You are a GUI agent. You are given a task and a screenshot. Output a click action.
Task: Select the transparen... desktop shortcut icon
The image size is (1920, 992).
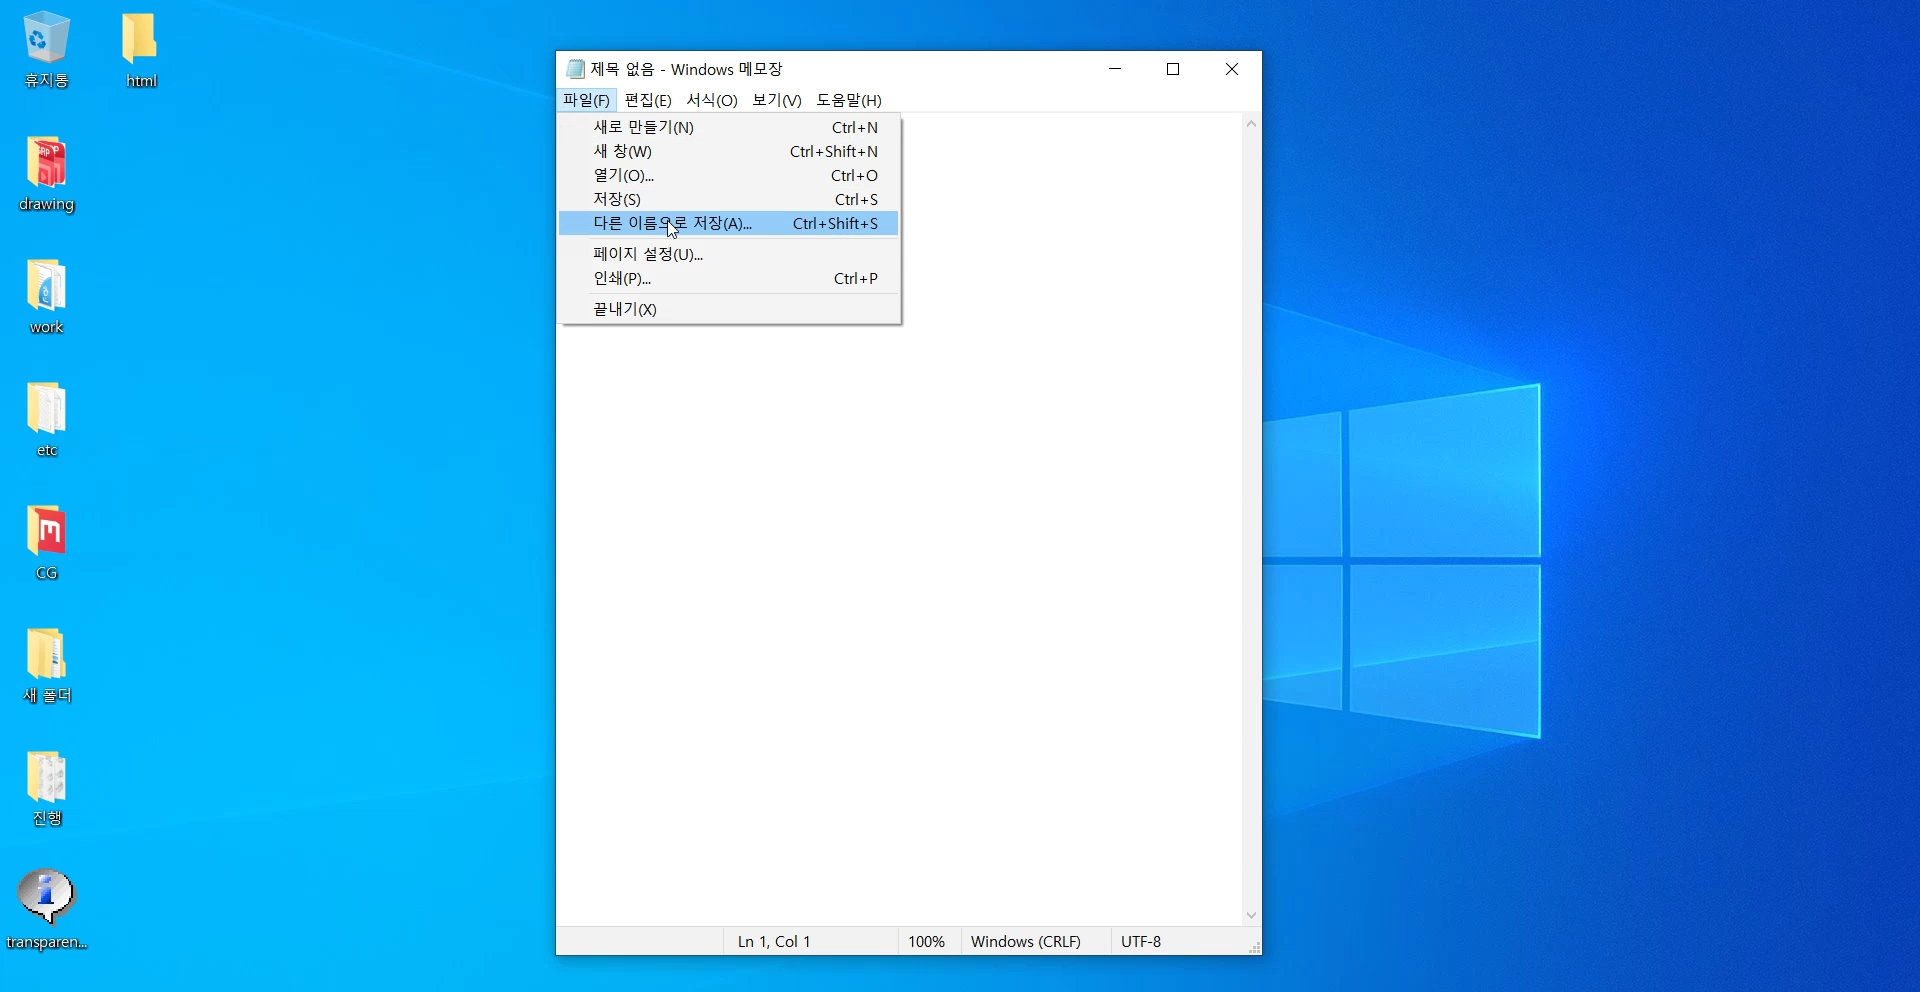click(x=46, y=910)
